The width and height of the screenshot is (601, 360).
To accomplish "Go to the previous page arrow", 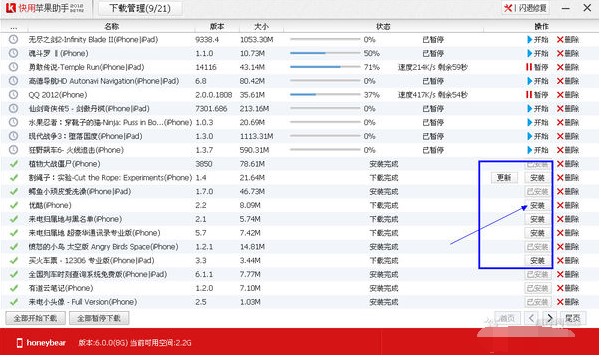I will point(531,318).
